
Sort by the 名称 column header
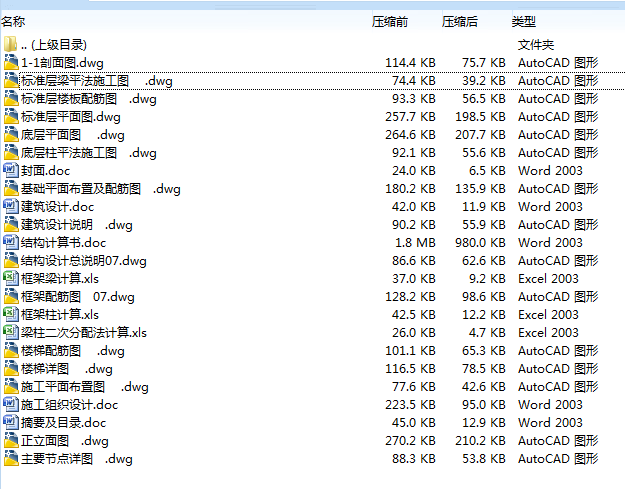pos(13,21)
